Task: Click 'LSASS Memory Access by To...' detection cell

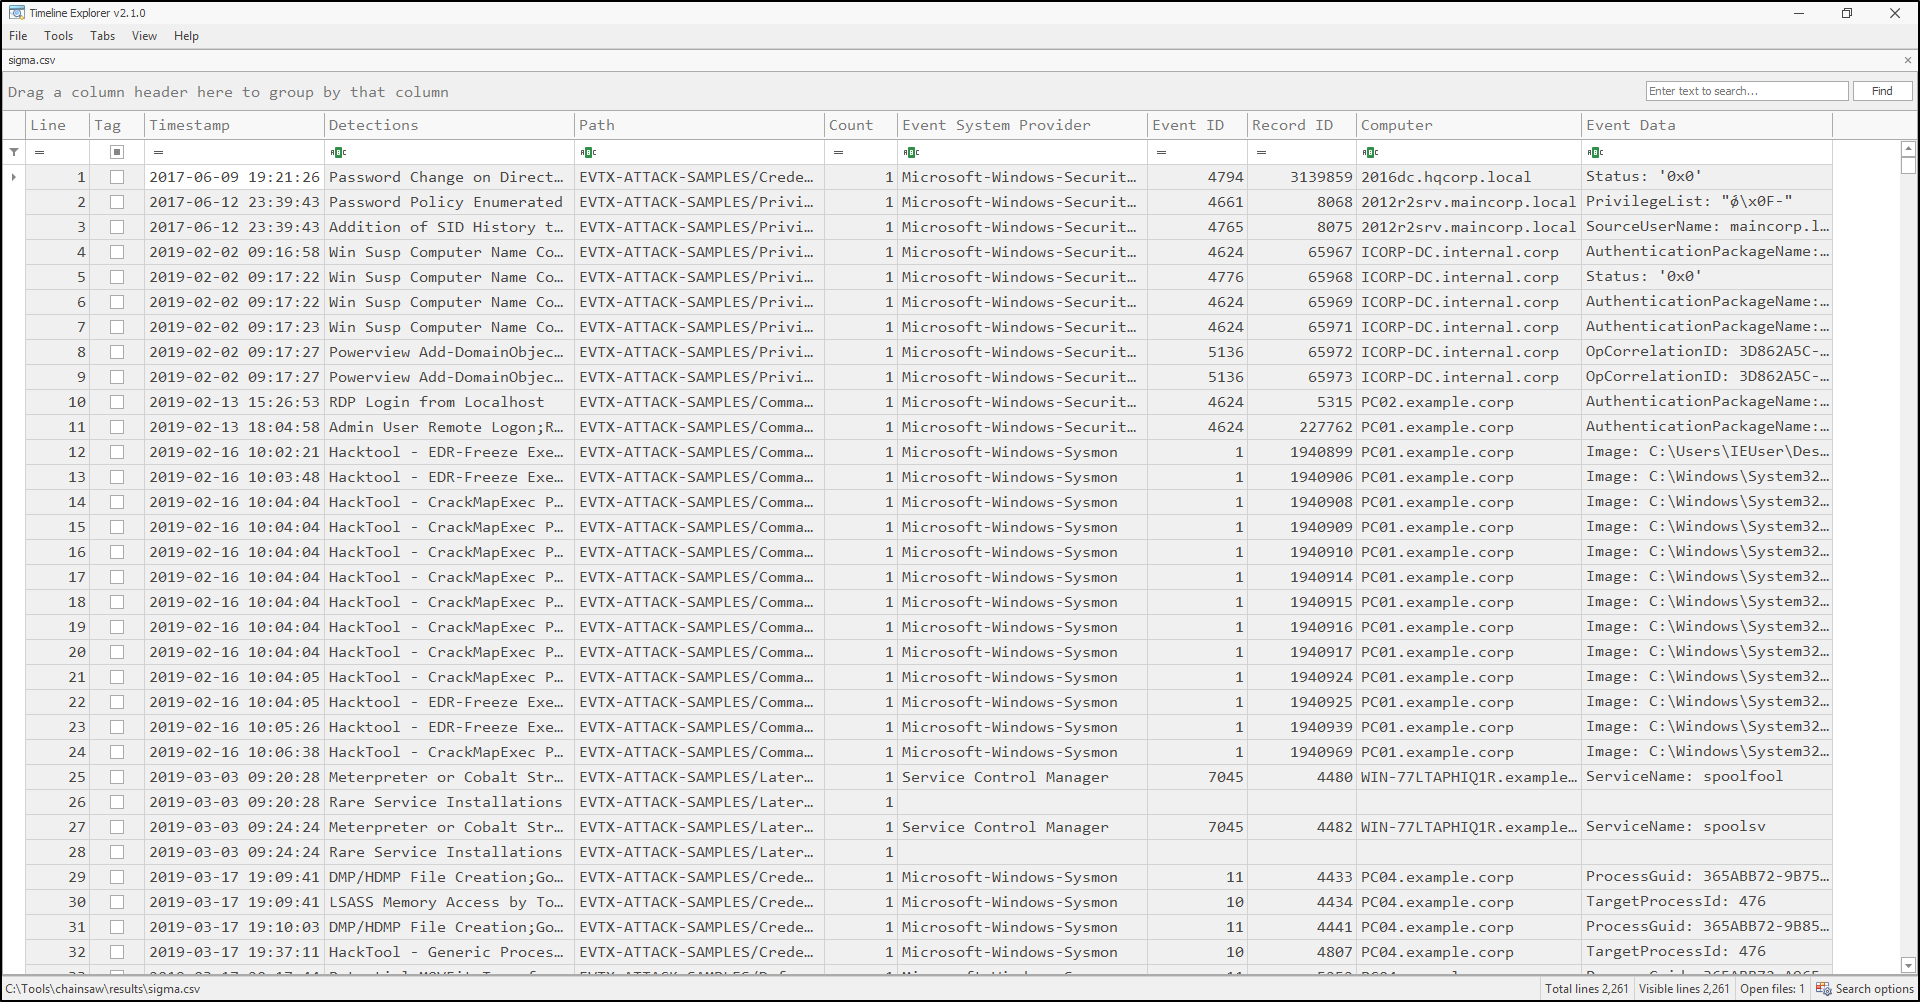Action: click(x=450, y=902)
